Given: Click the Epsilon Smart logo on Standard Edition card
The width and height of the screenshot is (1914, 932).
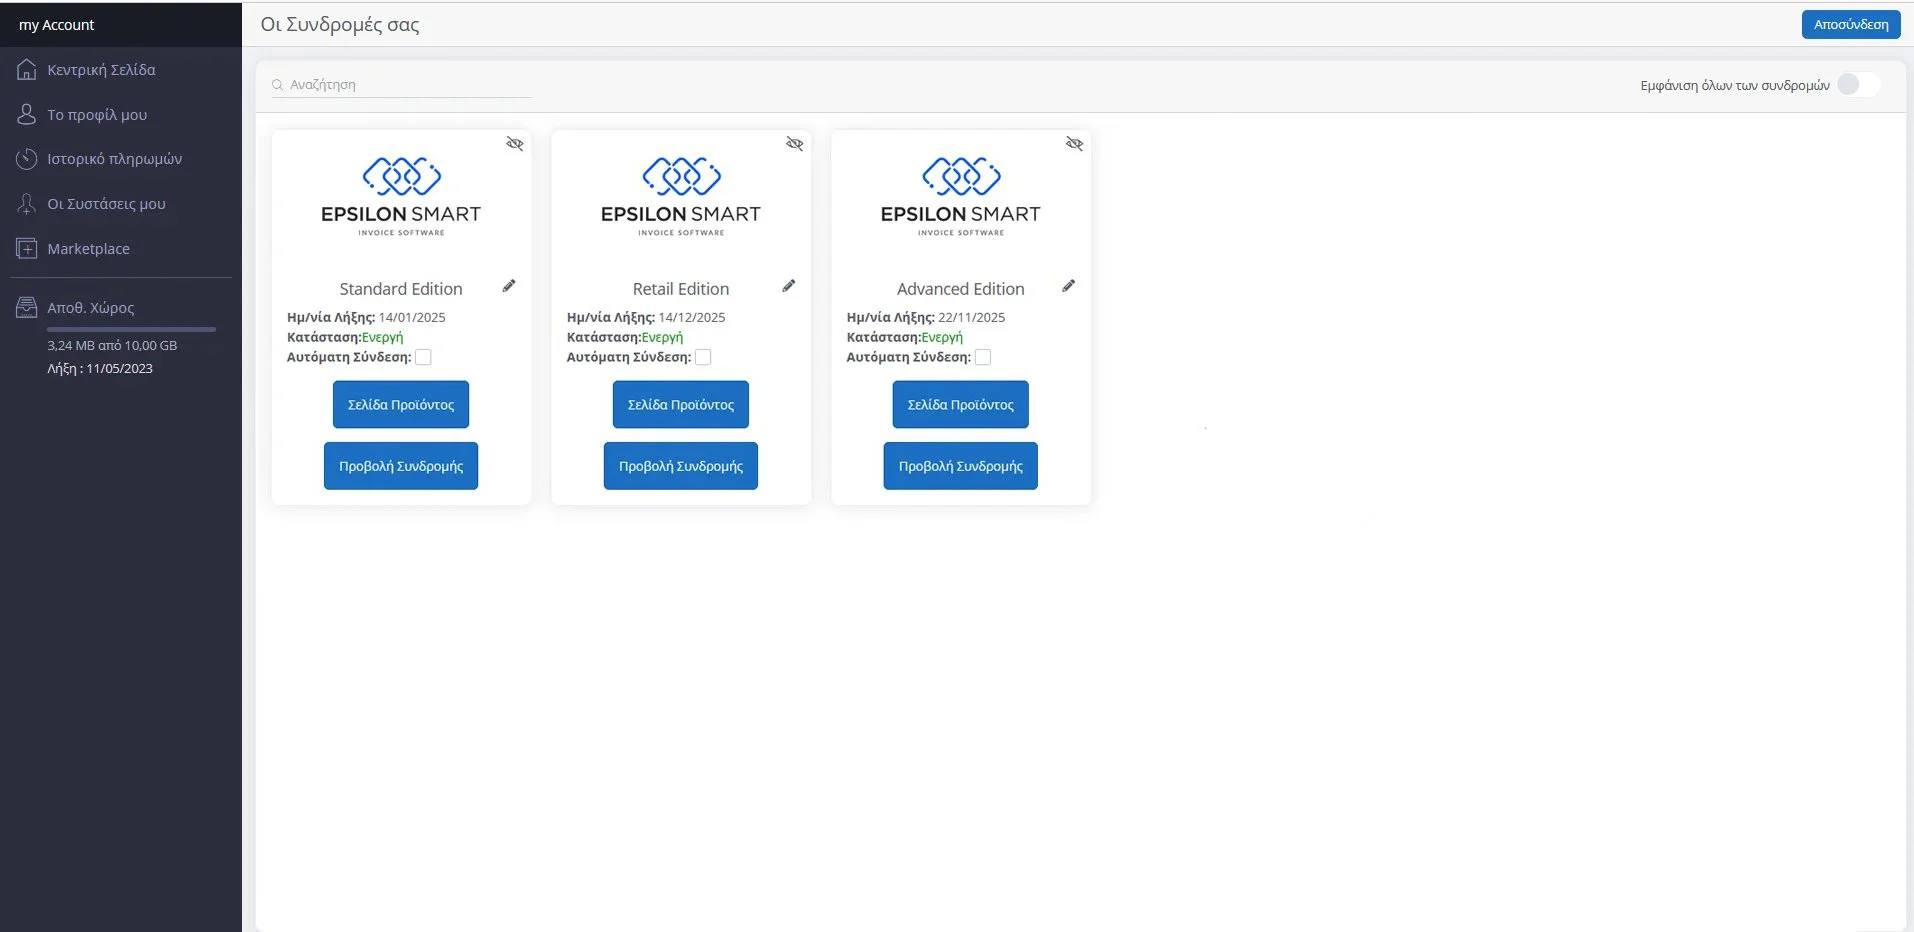Looking at the screenshot, I should [401, 195].
